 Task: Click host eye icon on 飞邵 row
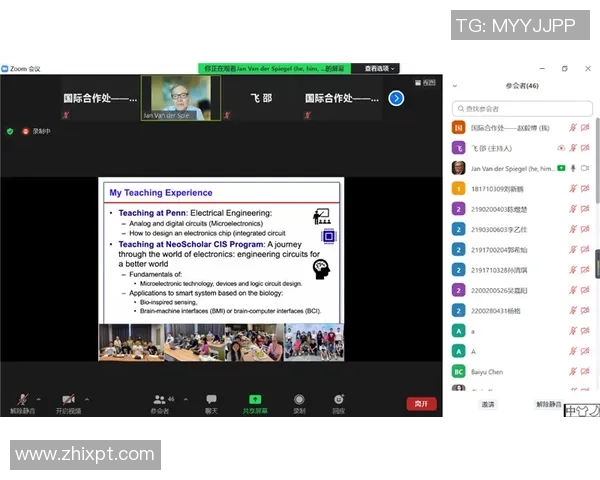561,148
